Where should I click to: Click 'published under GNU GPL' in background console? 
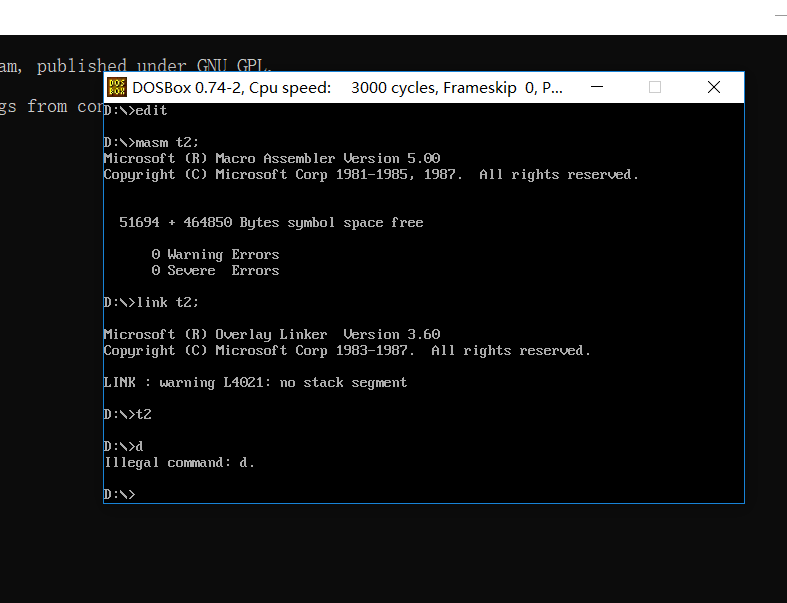(154, 66)
